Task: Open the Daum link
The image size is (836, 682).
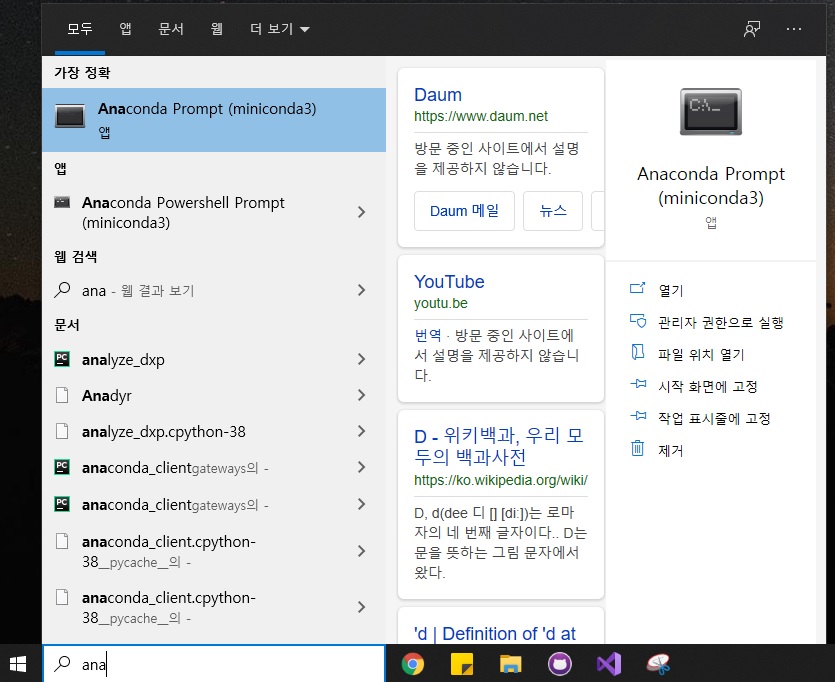Action: click(x=438, y=95)
